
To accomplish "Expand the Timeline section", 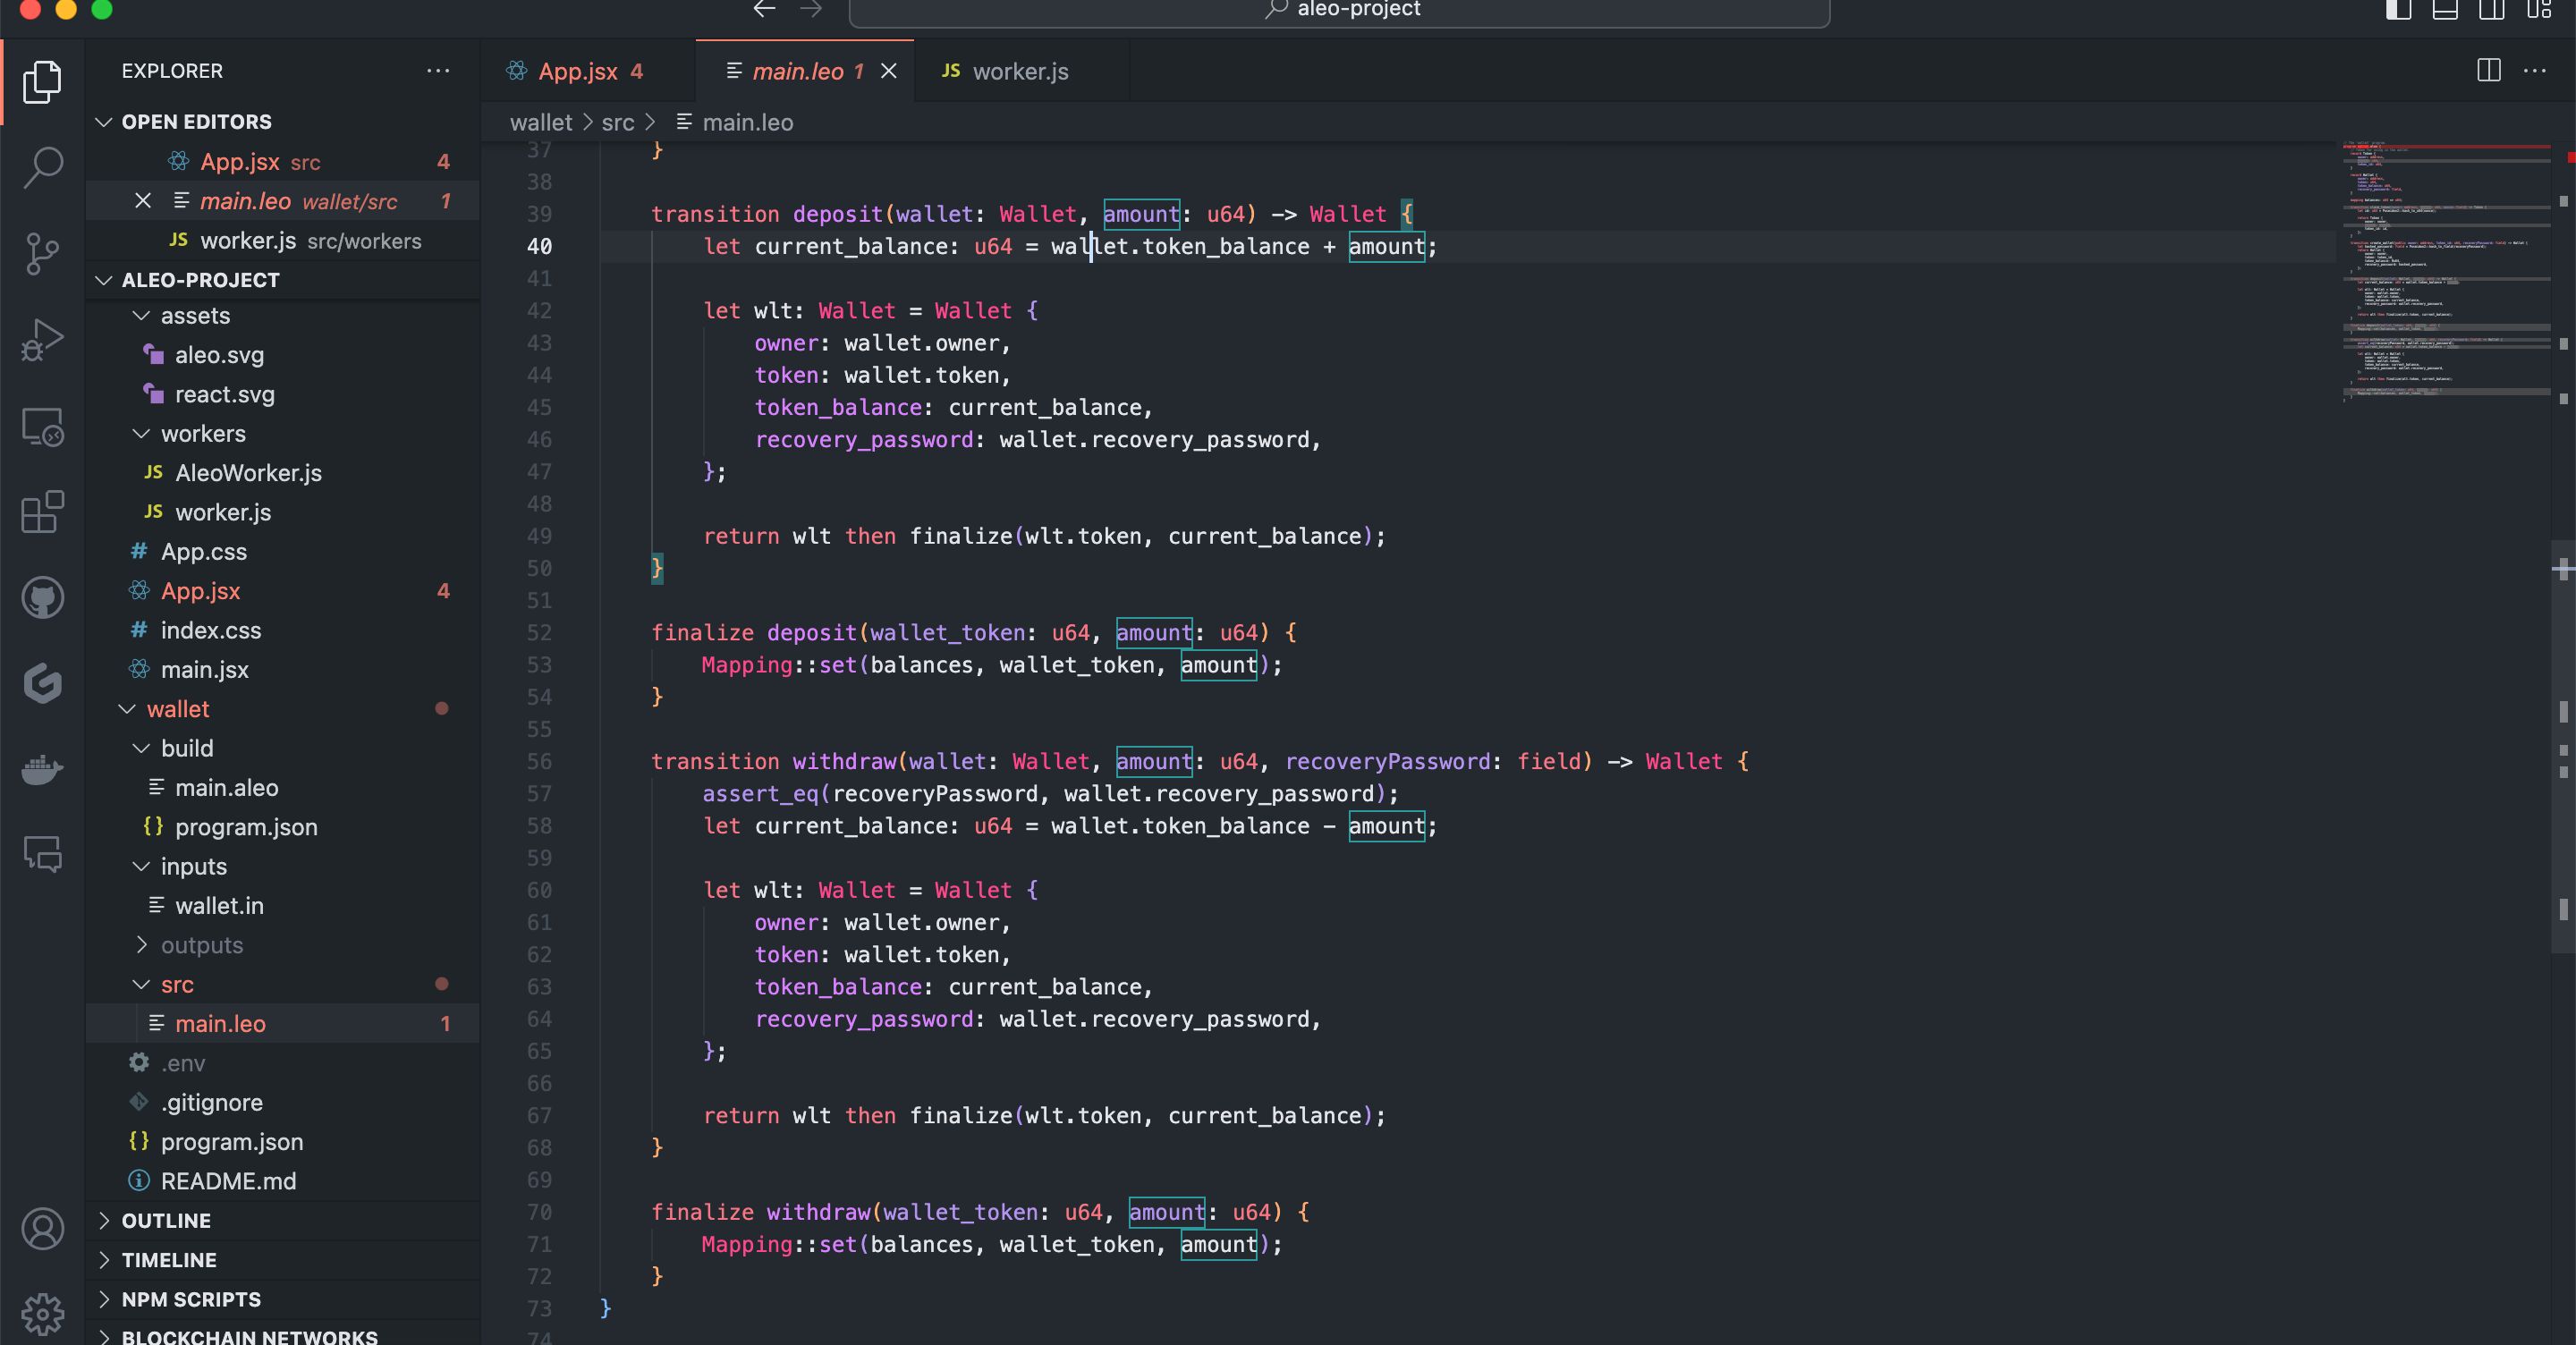I will 283,1260.
